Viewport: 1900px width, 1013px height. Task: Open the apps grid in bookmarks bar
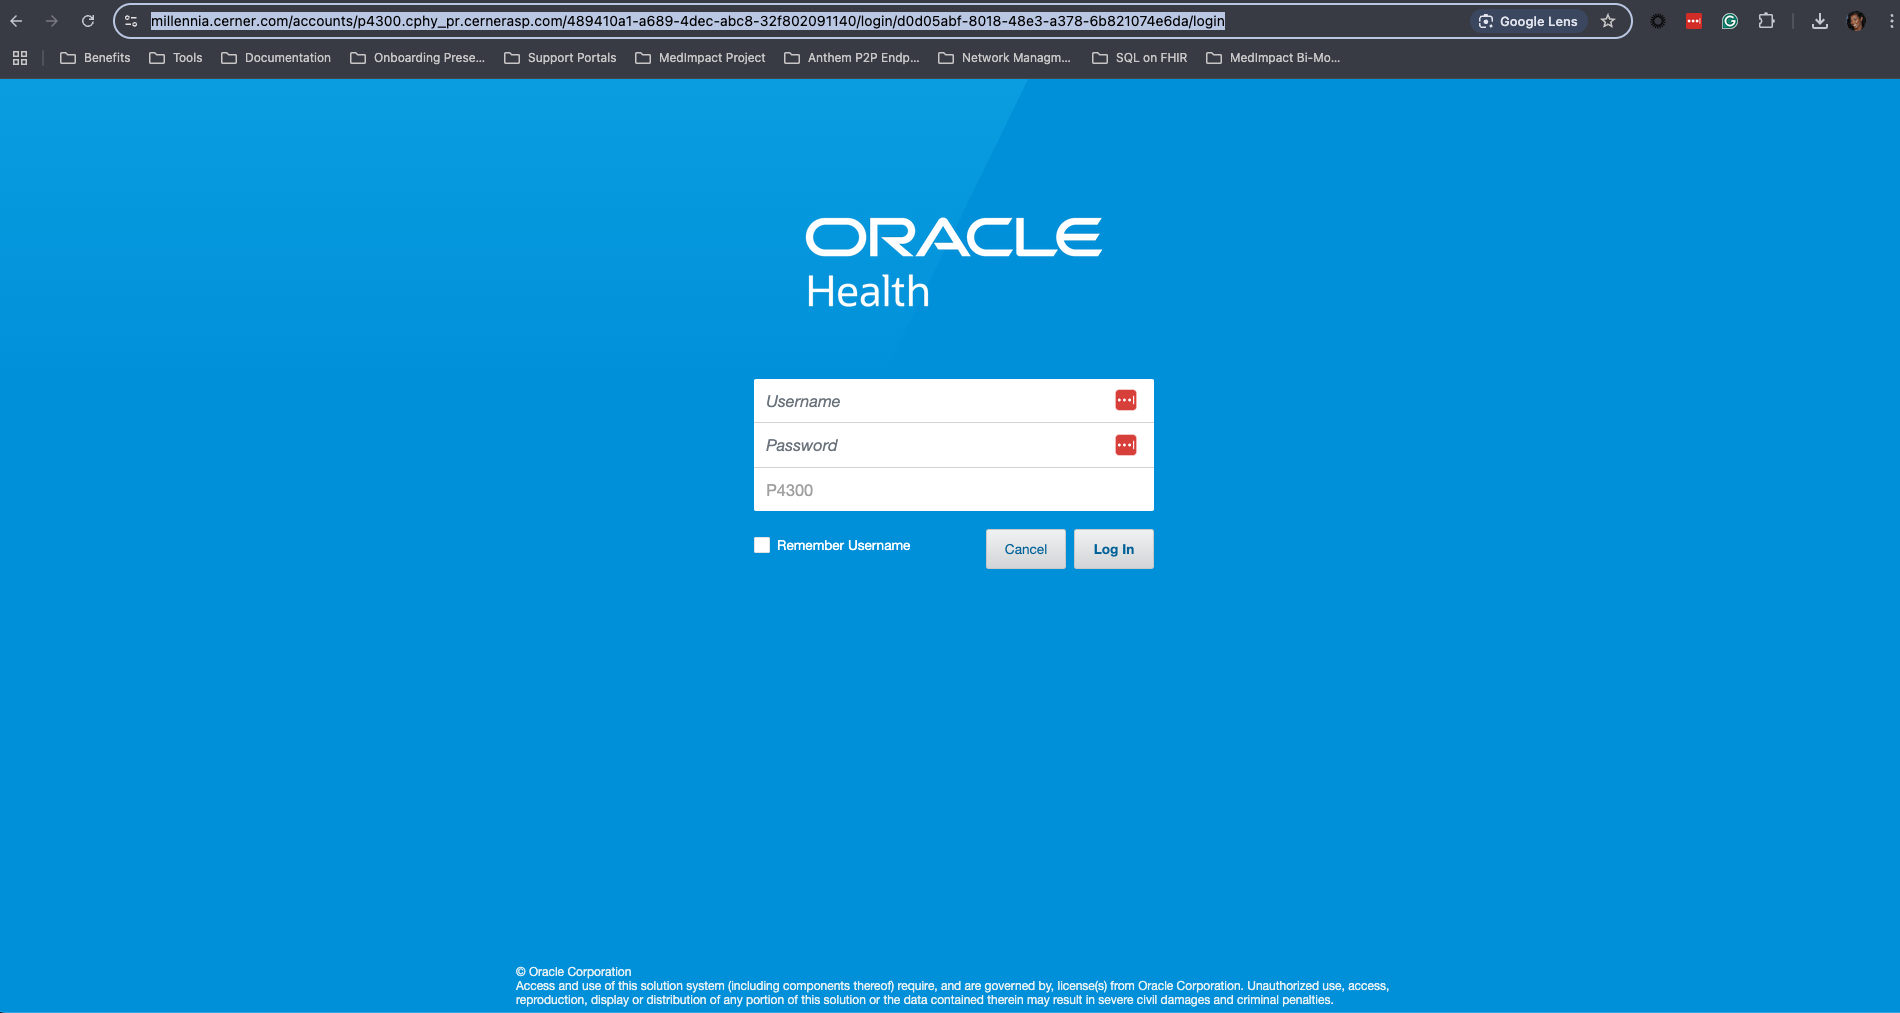coord(20,58)
